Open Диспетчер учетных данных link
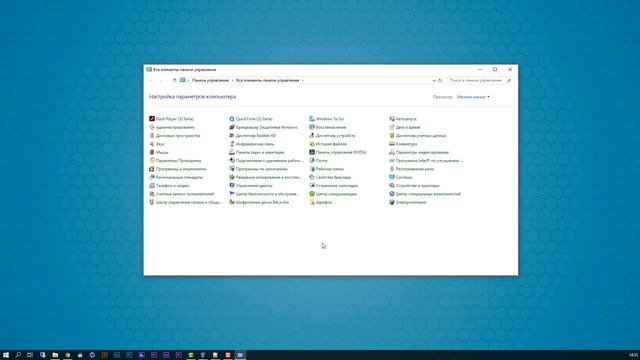The height and width of the screenshot is (360, 640). (421, 136)
